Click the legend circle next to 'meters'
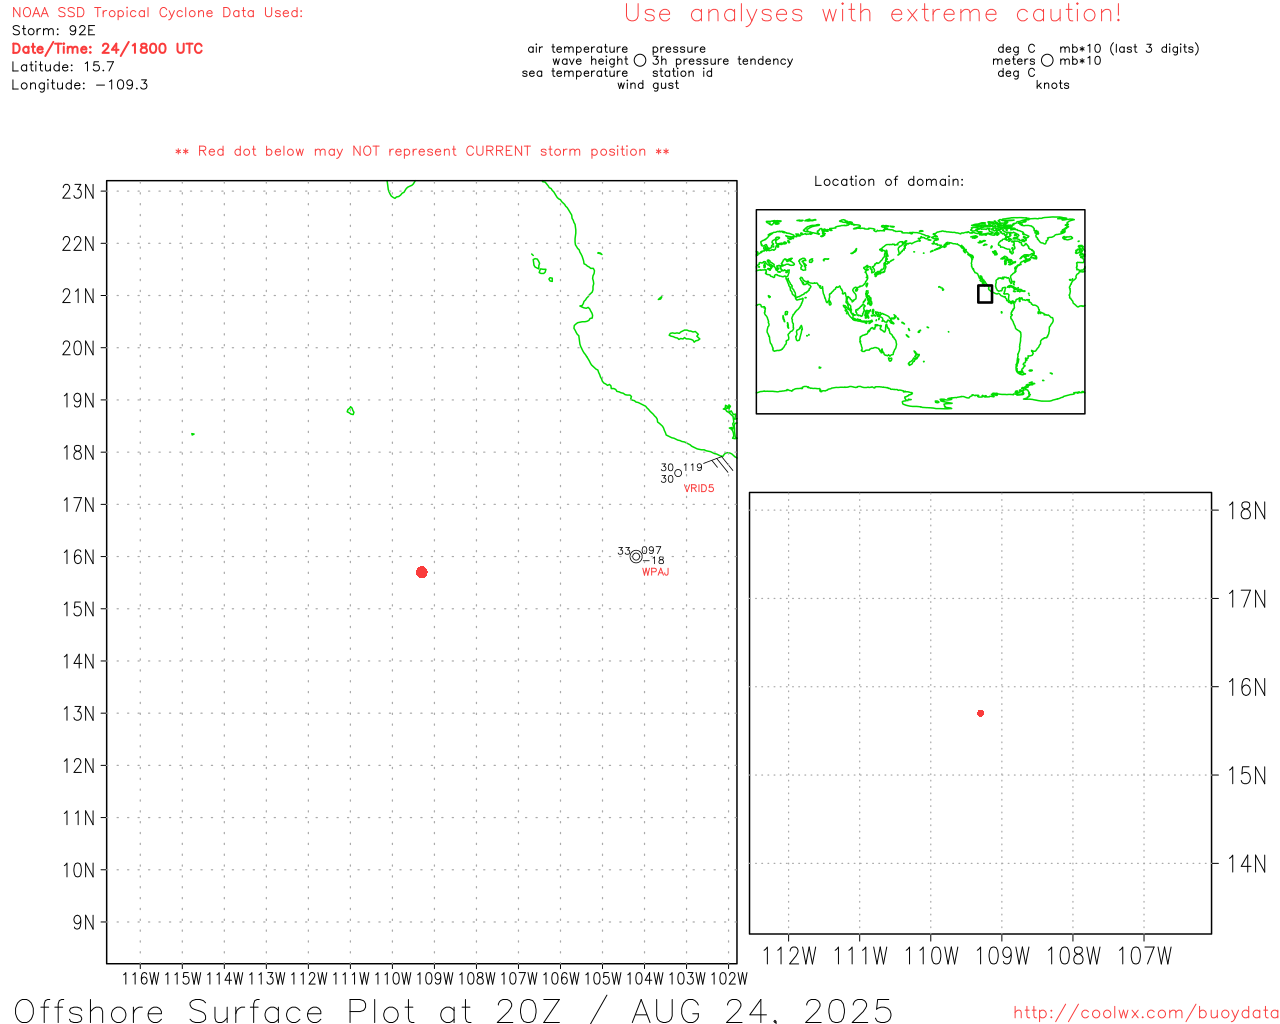The height and width of the screenshot is (1024, 1280). (x=1047, y=61)
